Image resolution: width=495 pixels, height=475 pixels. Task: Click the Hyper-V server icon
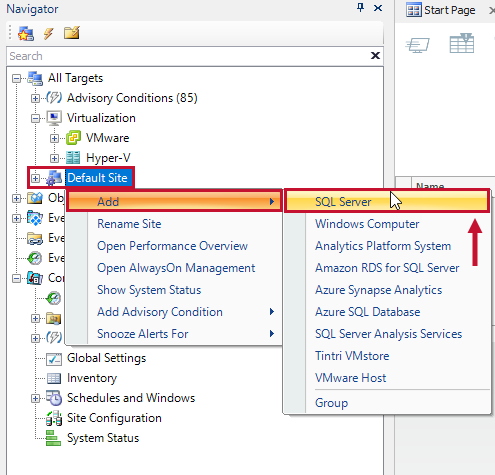pos(73,158)
